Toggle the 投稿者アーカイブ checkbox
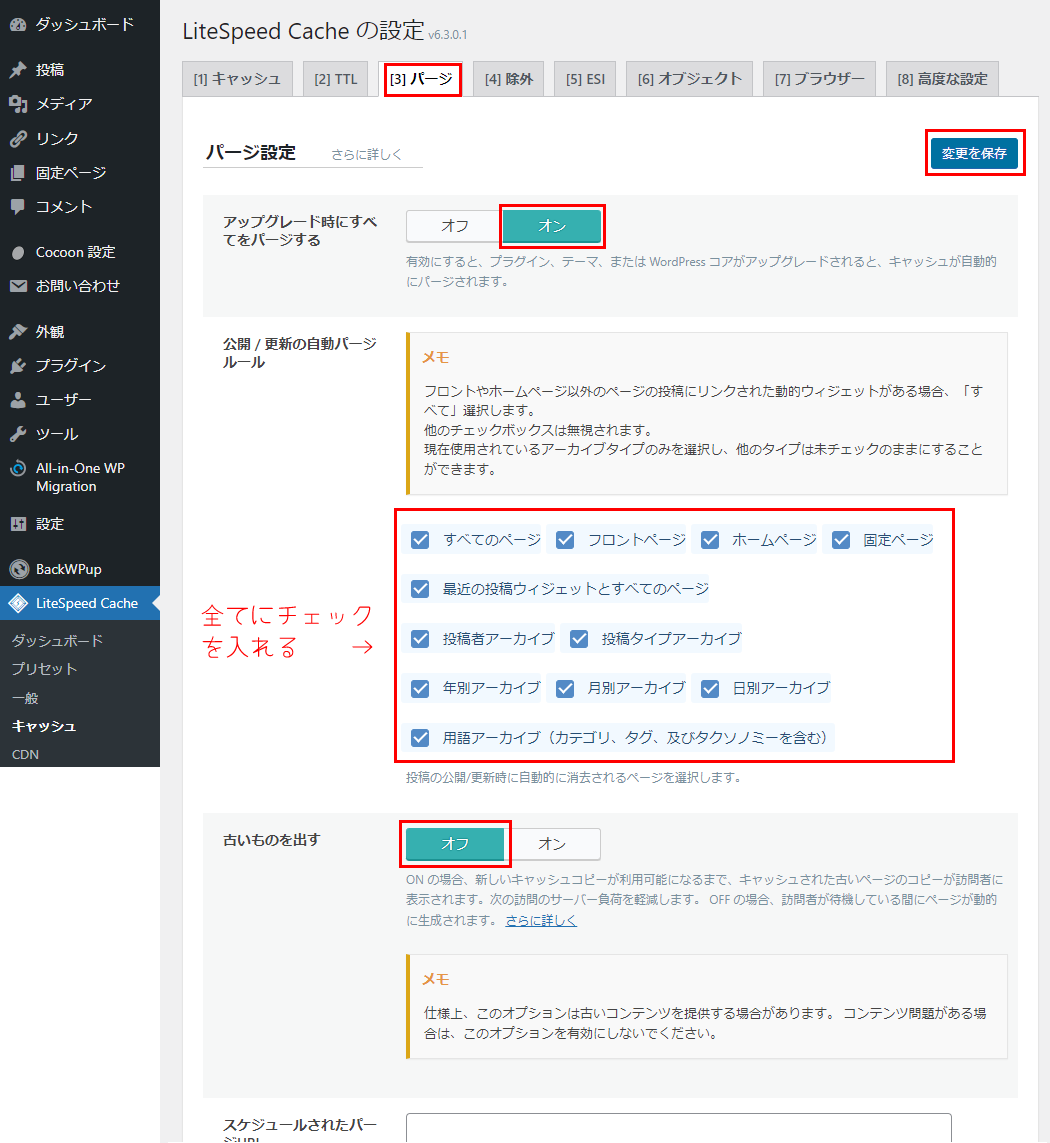 pyautogui.click(x=420, y=638)
